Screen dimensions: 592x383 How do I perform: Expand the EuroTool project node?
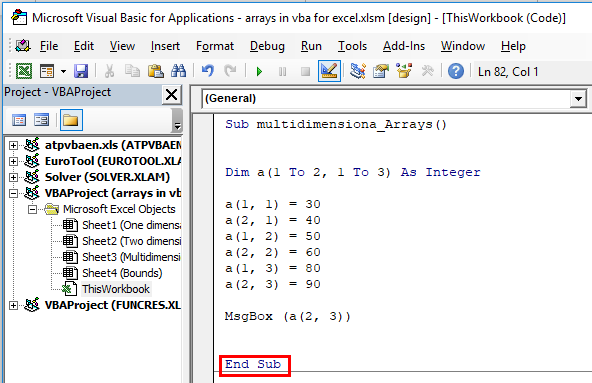click(13, 161)
